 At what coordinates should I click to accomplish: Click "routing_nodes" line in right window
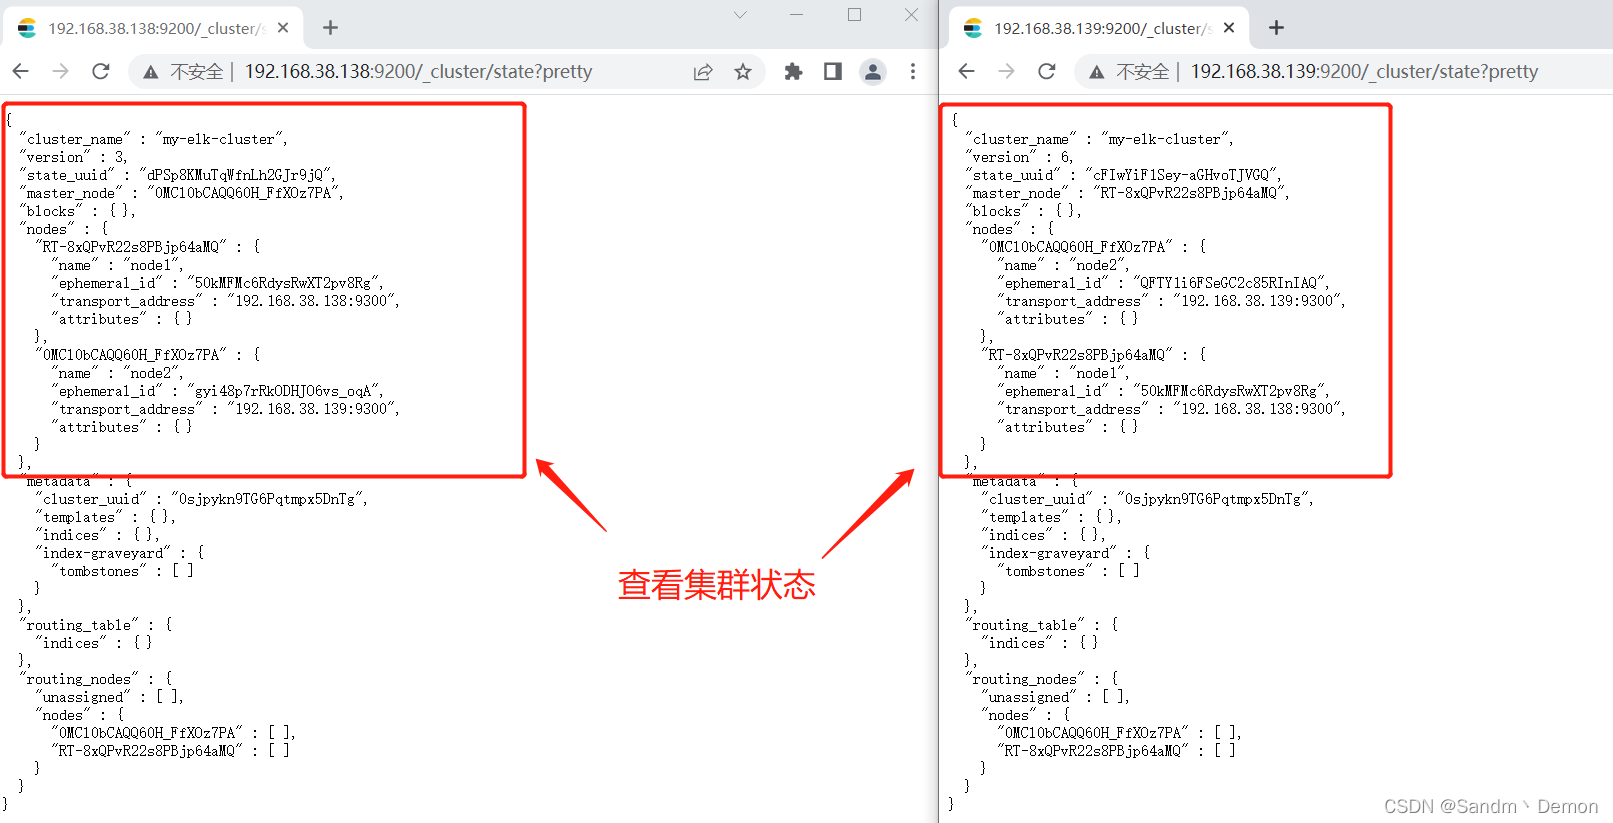pos(1042,679)
